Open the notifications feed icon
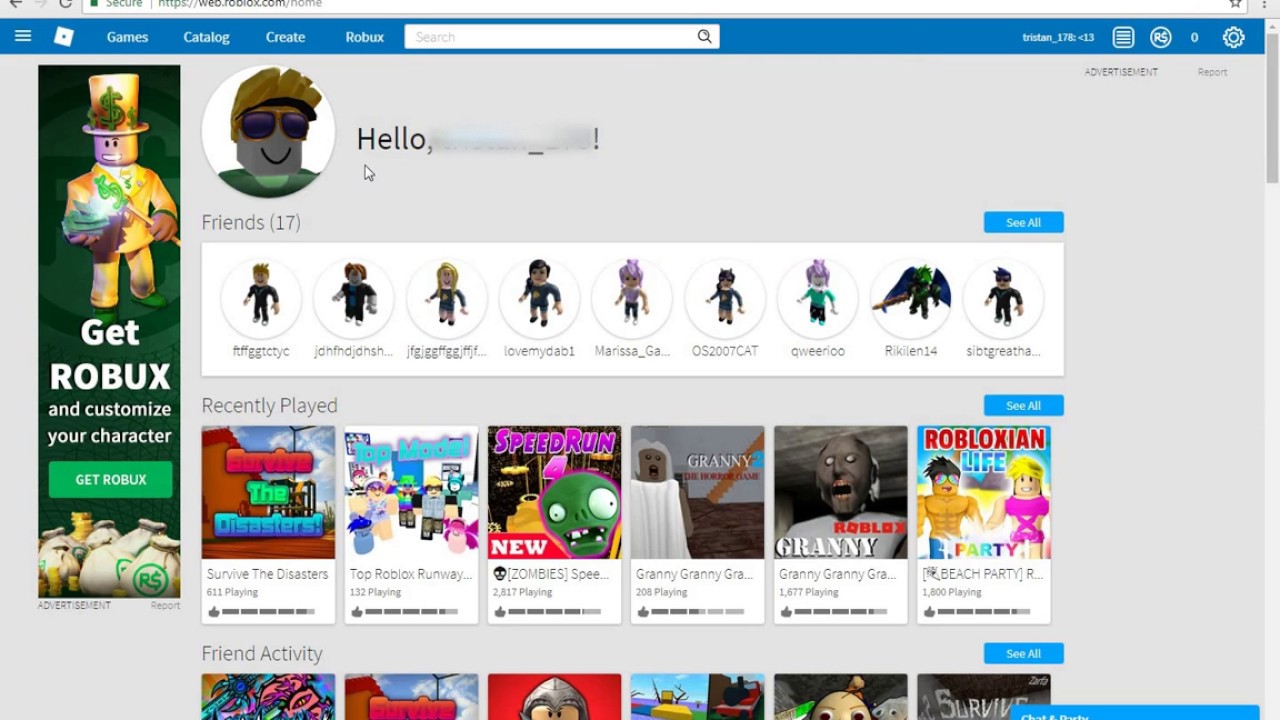 click(x=1123, y=37)
